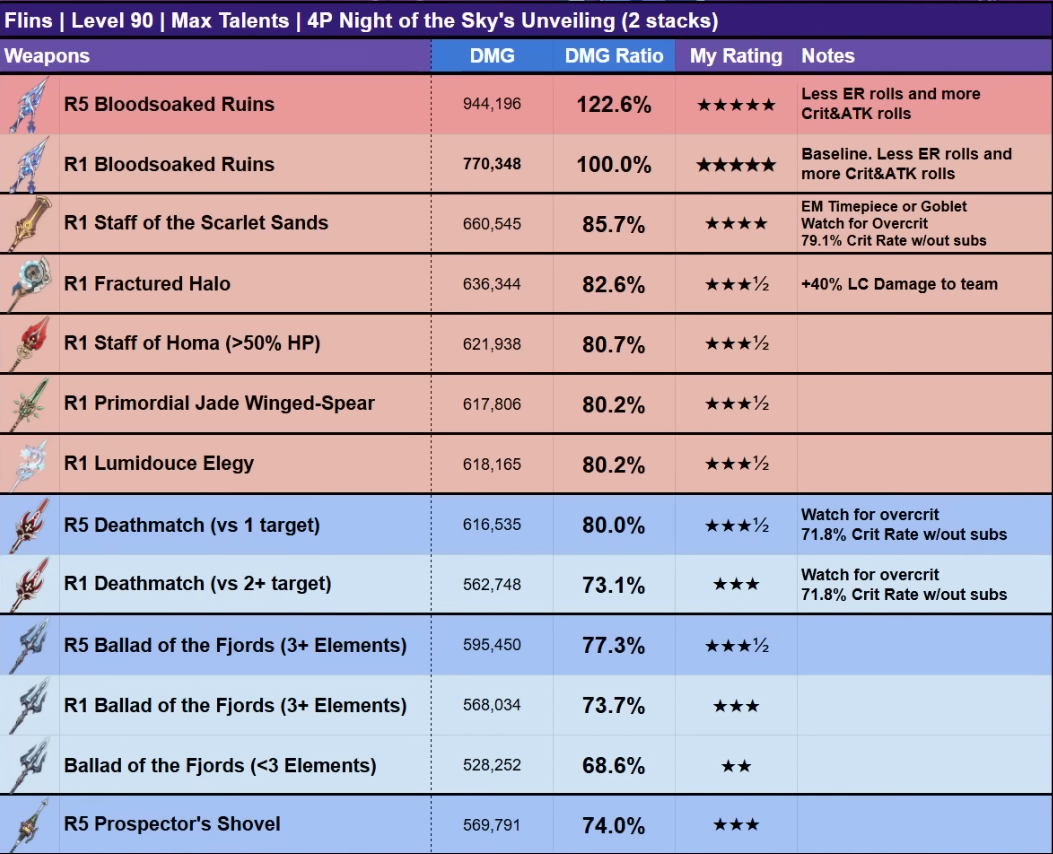Viewport: 1053px width, 854px height.
Task: Select the R5 Bloodsoaked Ruins name cell
Action: (245, 104)
